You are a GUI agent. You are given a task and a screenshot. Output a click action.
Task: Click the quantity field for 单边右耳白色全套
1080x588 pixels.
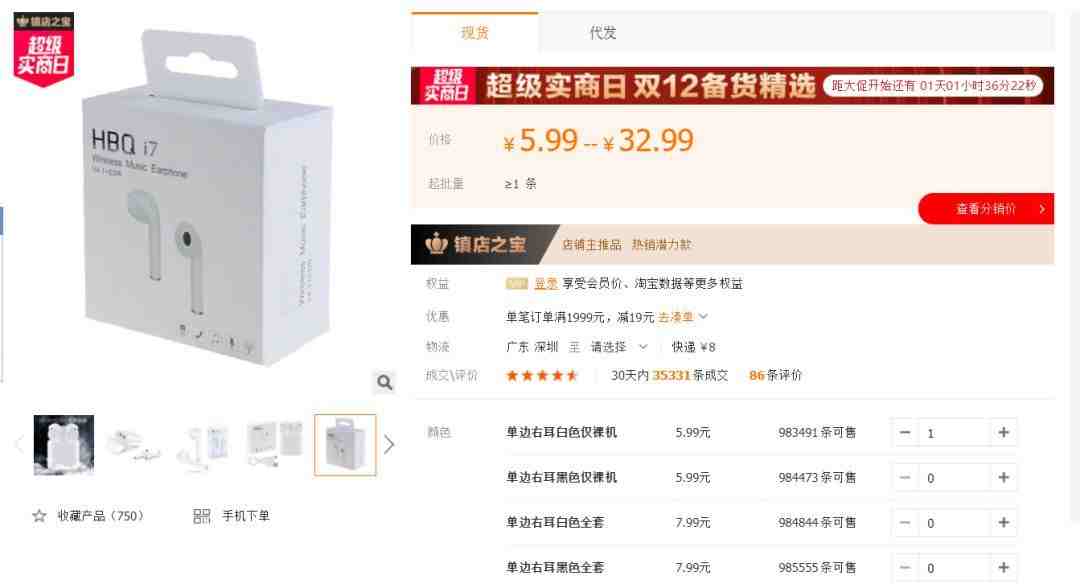(x=954, y=523)
